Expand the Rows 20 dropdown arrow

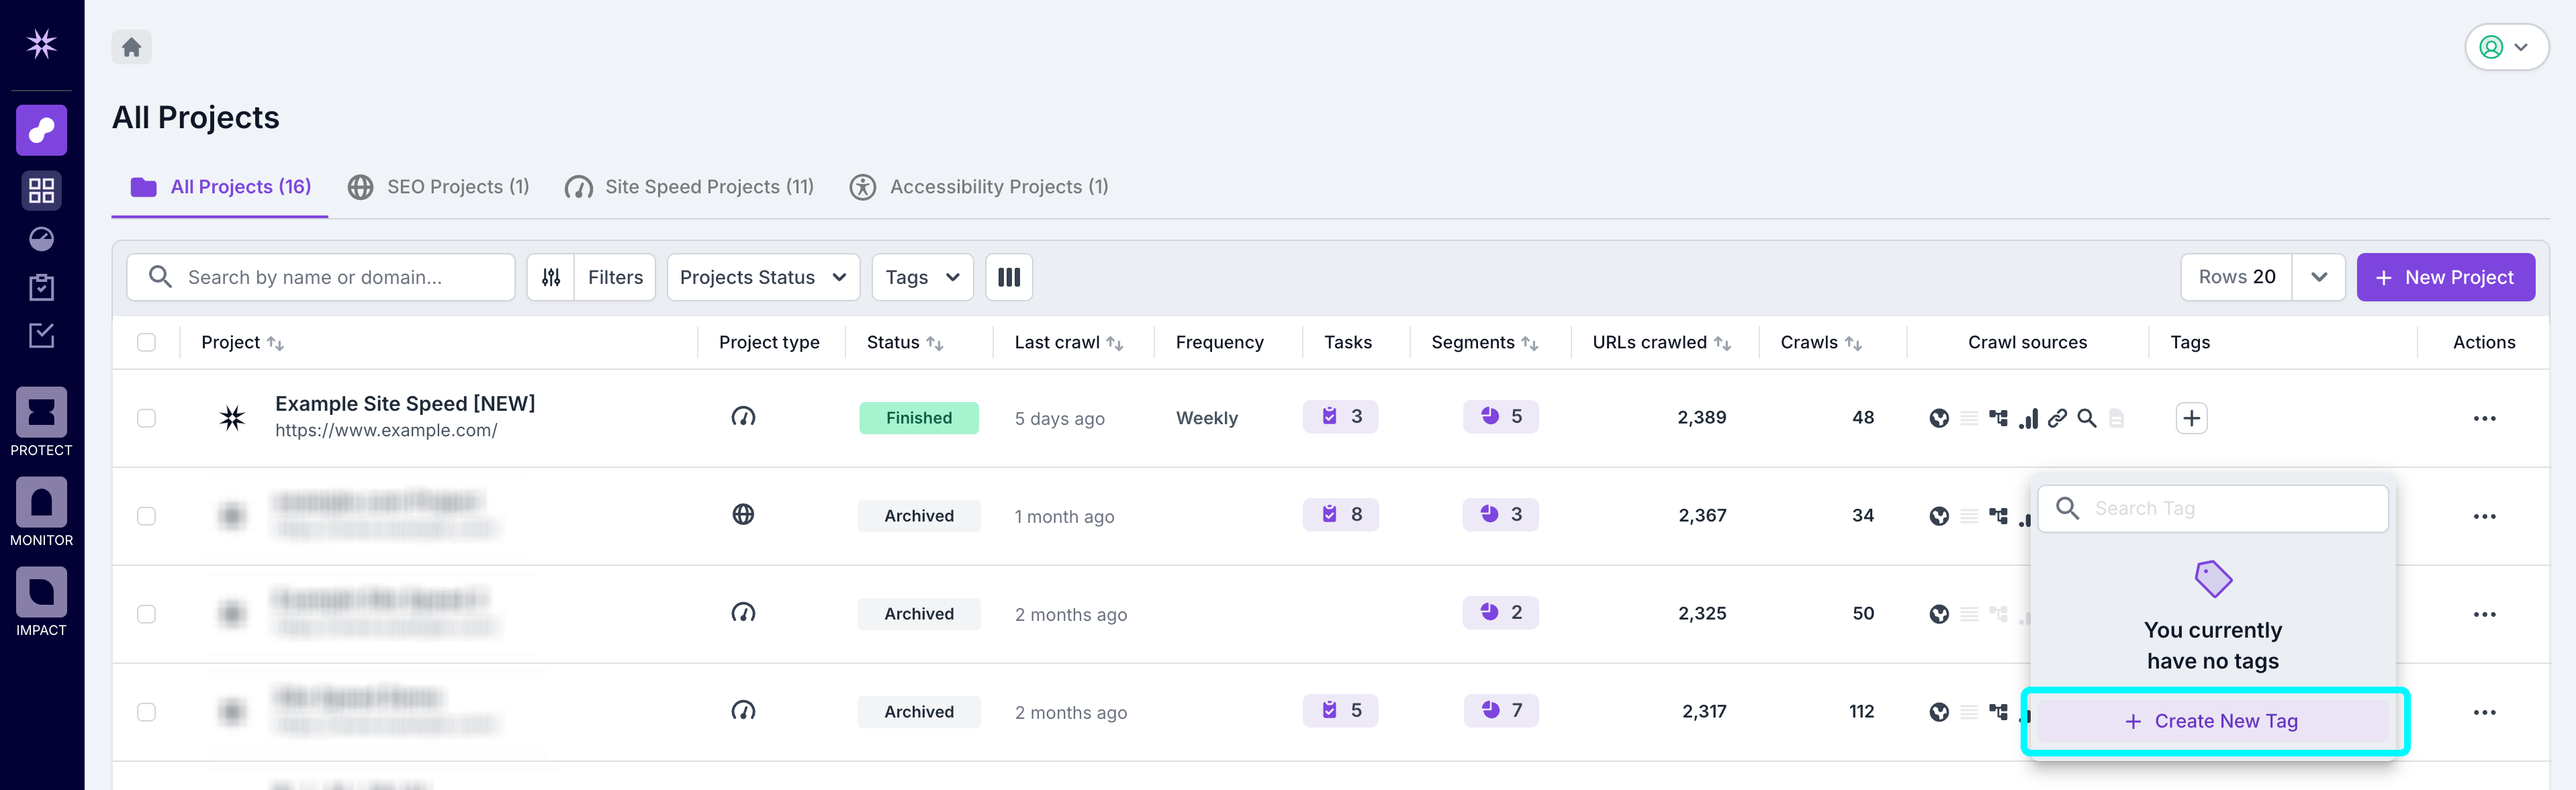point(2319,277)
